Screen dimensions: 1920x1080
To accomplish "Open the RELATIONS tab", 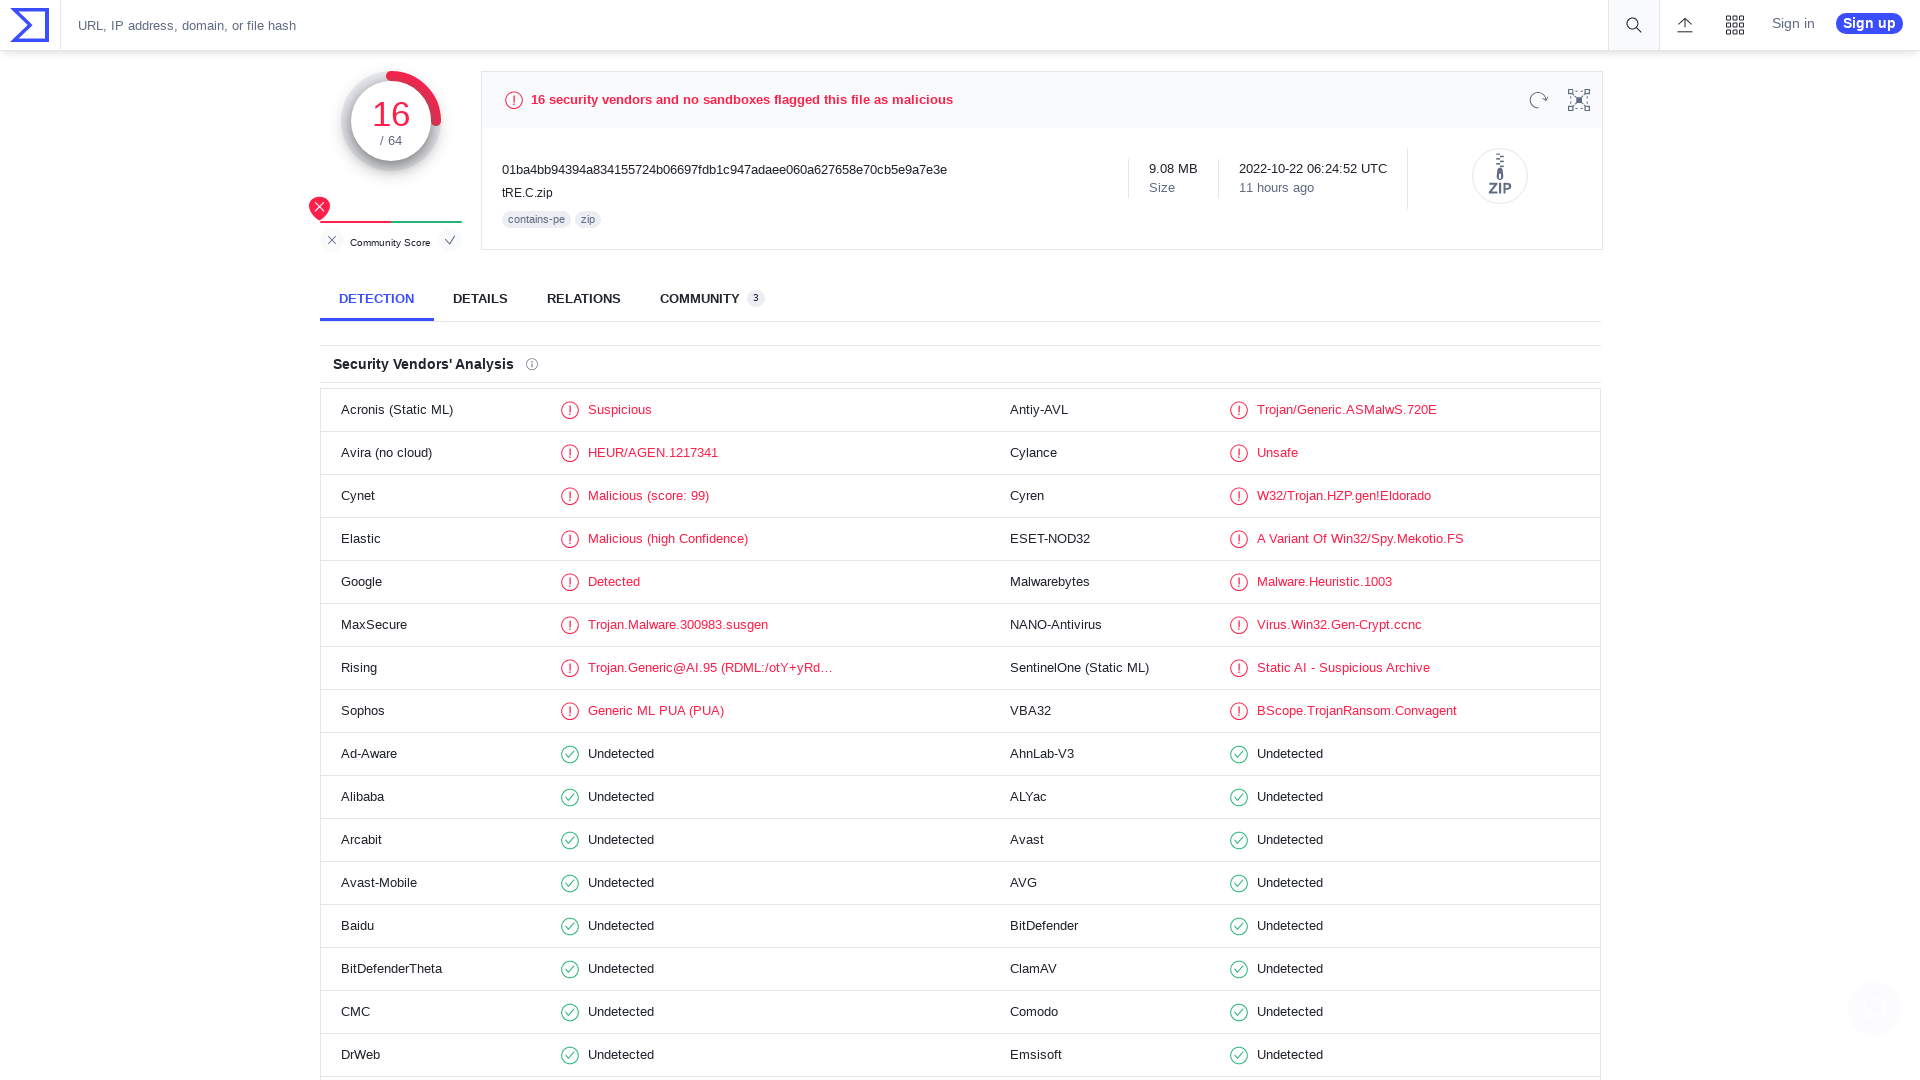I will (583, 298).
